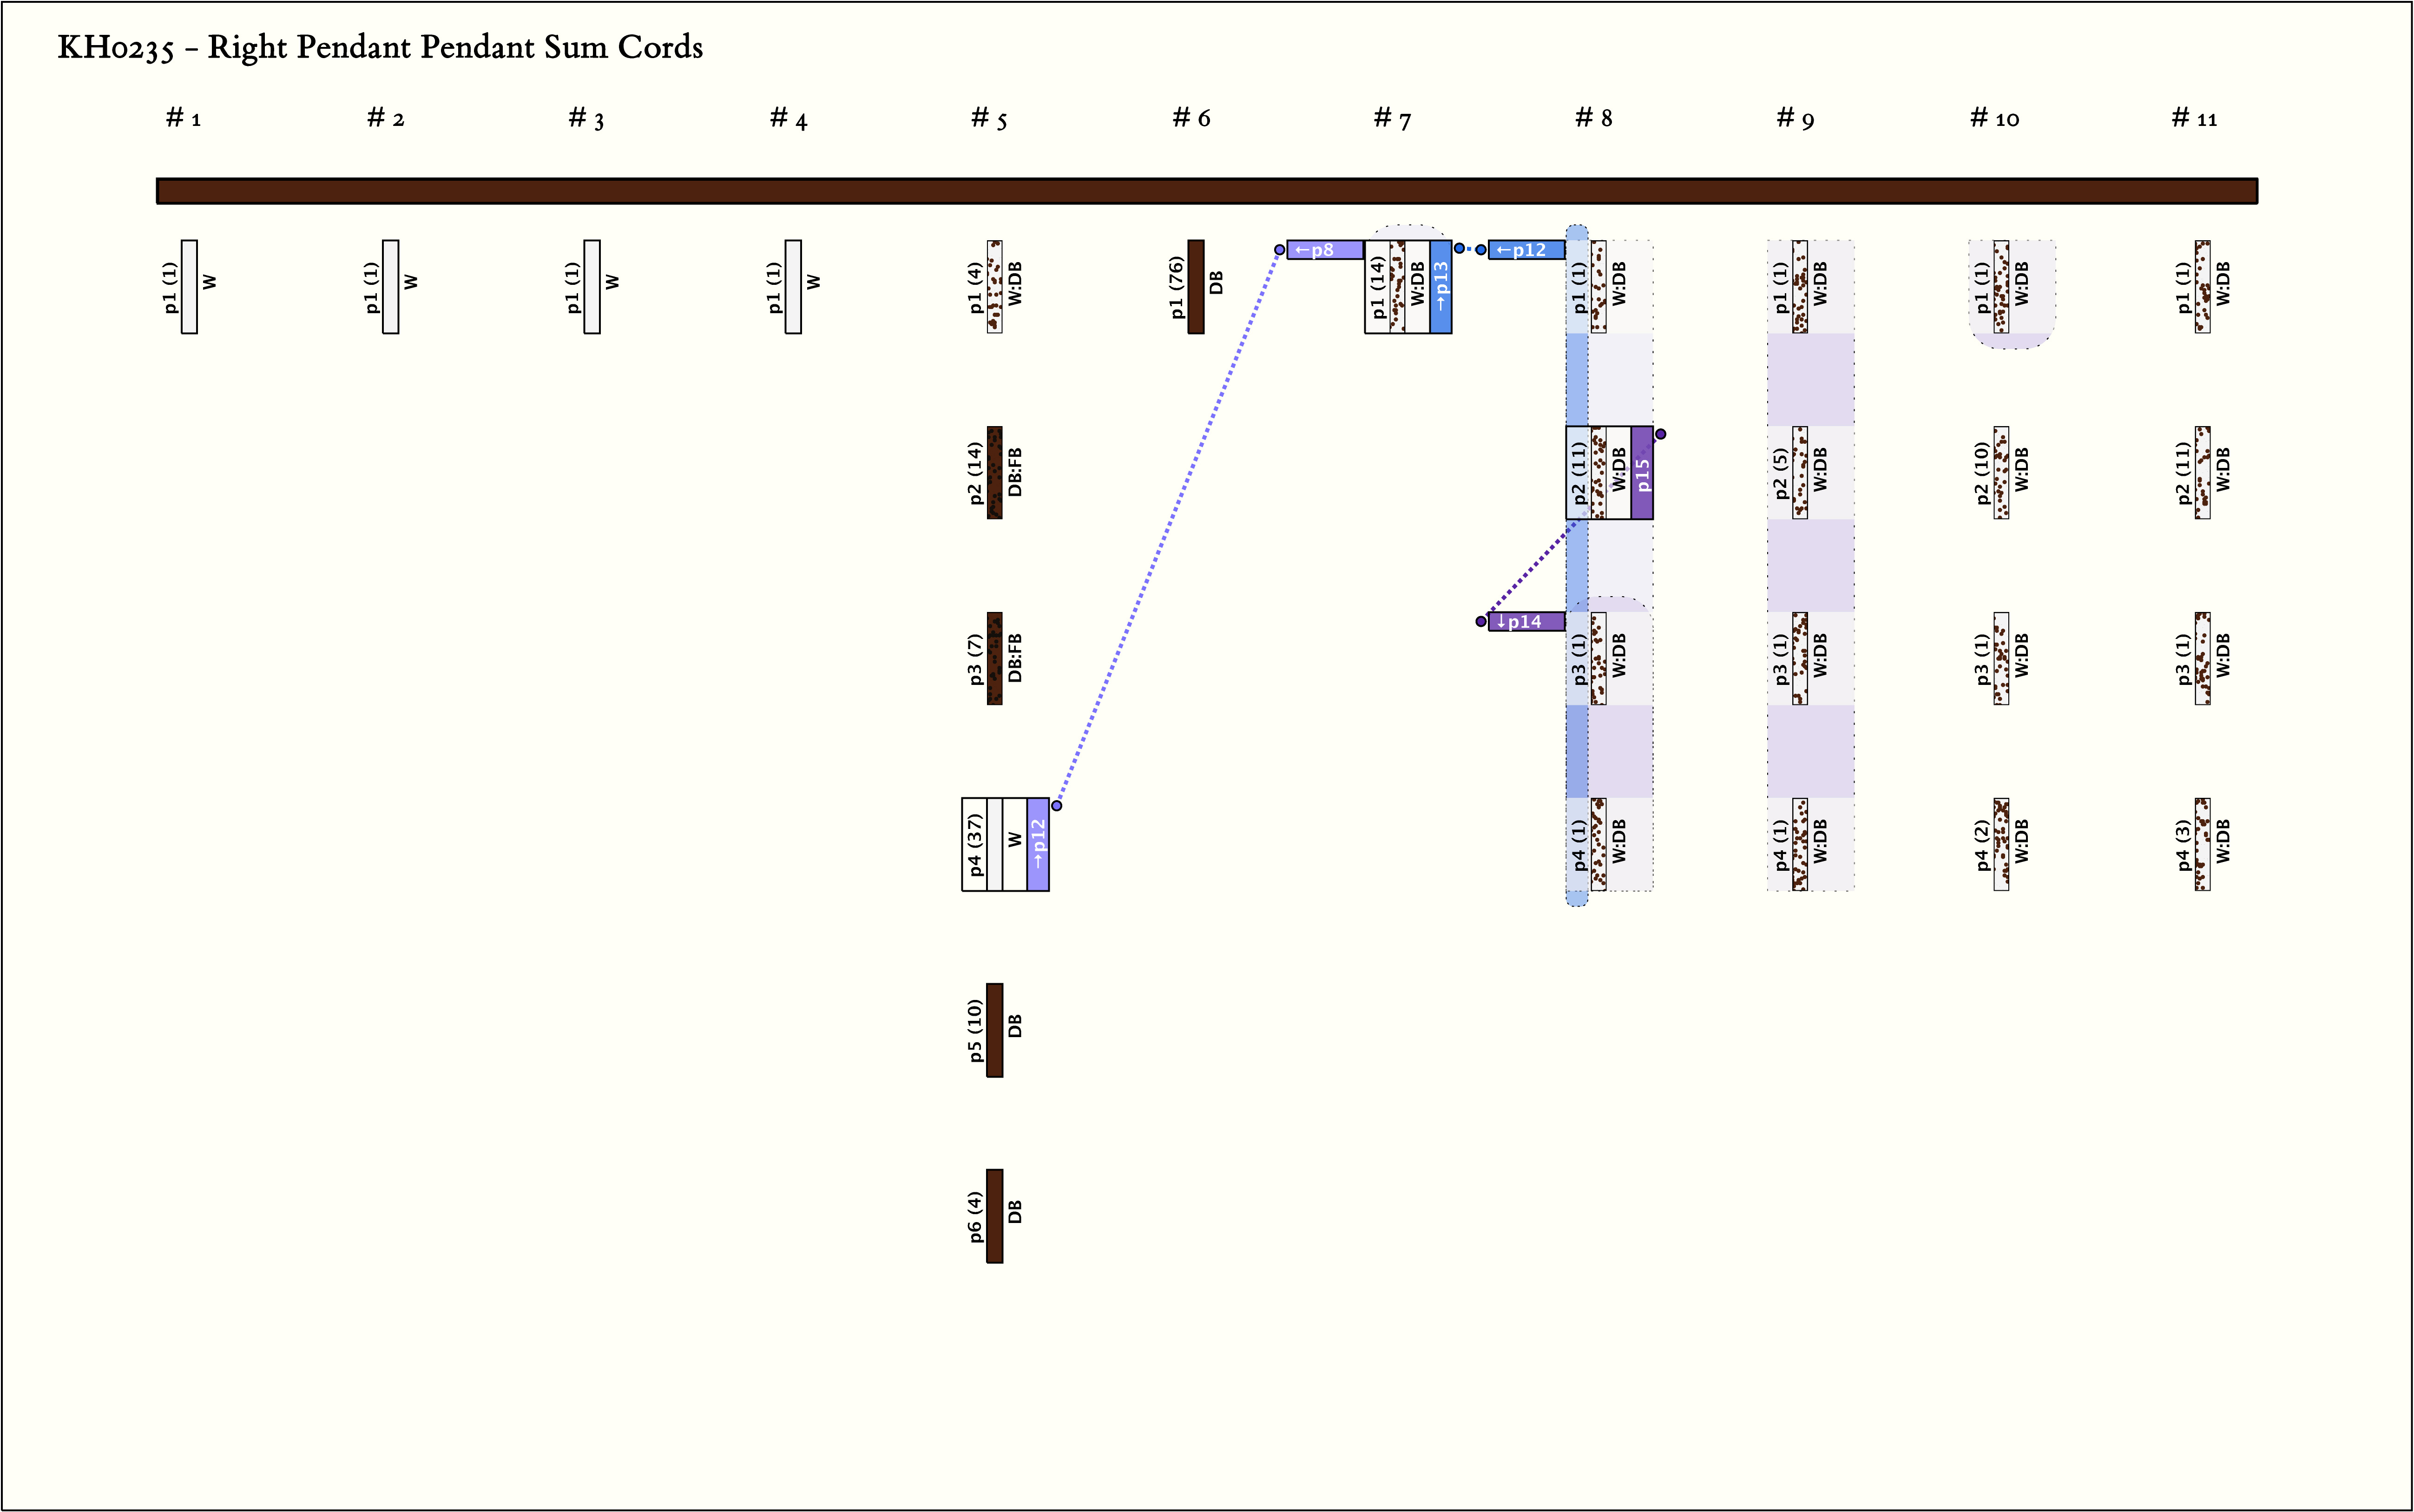Click the ←p8 tag in column 7

tap(1324, 250)
